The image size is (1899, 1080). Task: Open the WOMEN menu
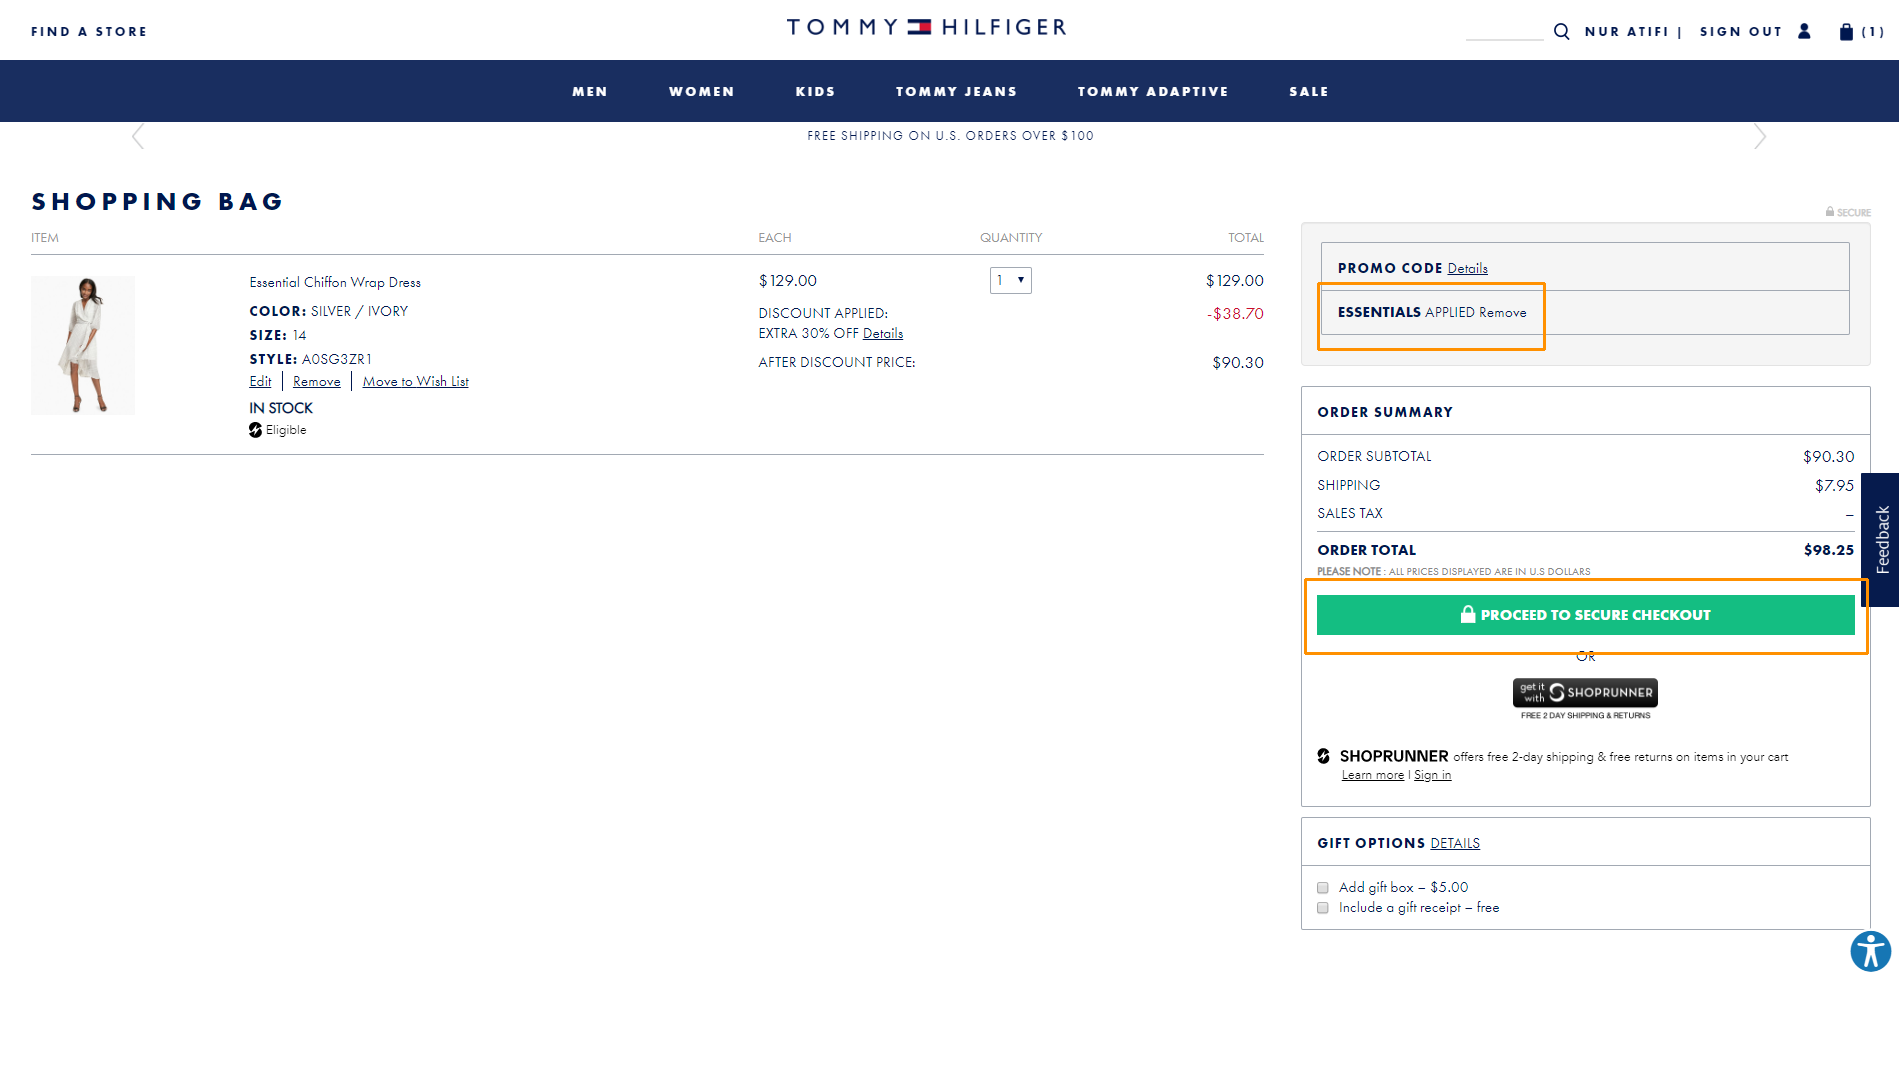pos(702,91)
